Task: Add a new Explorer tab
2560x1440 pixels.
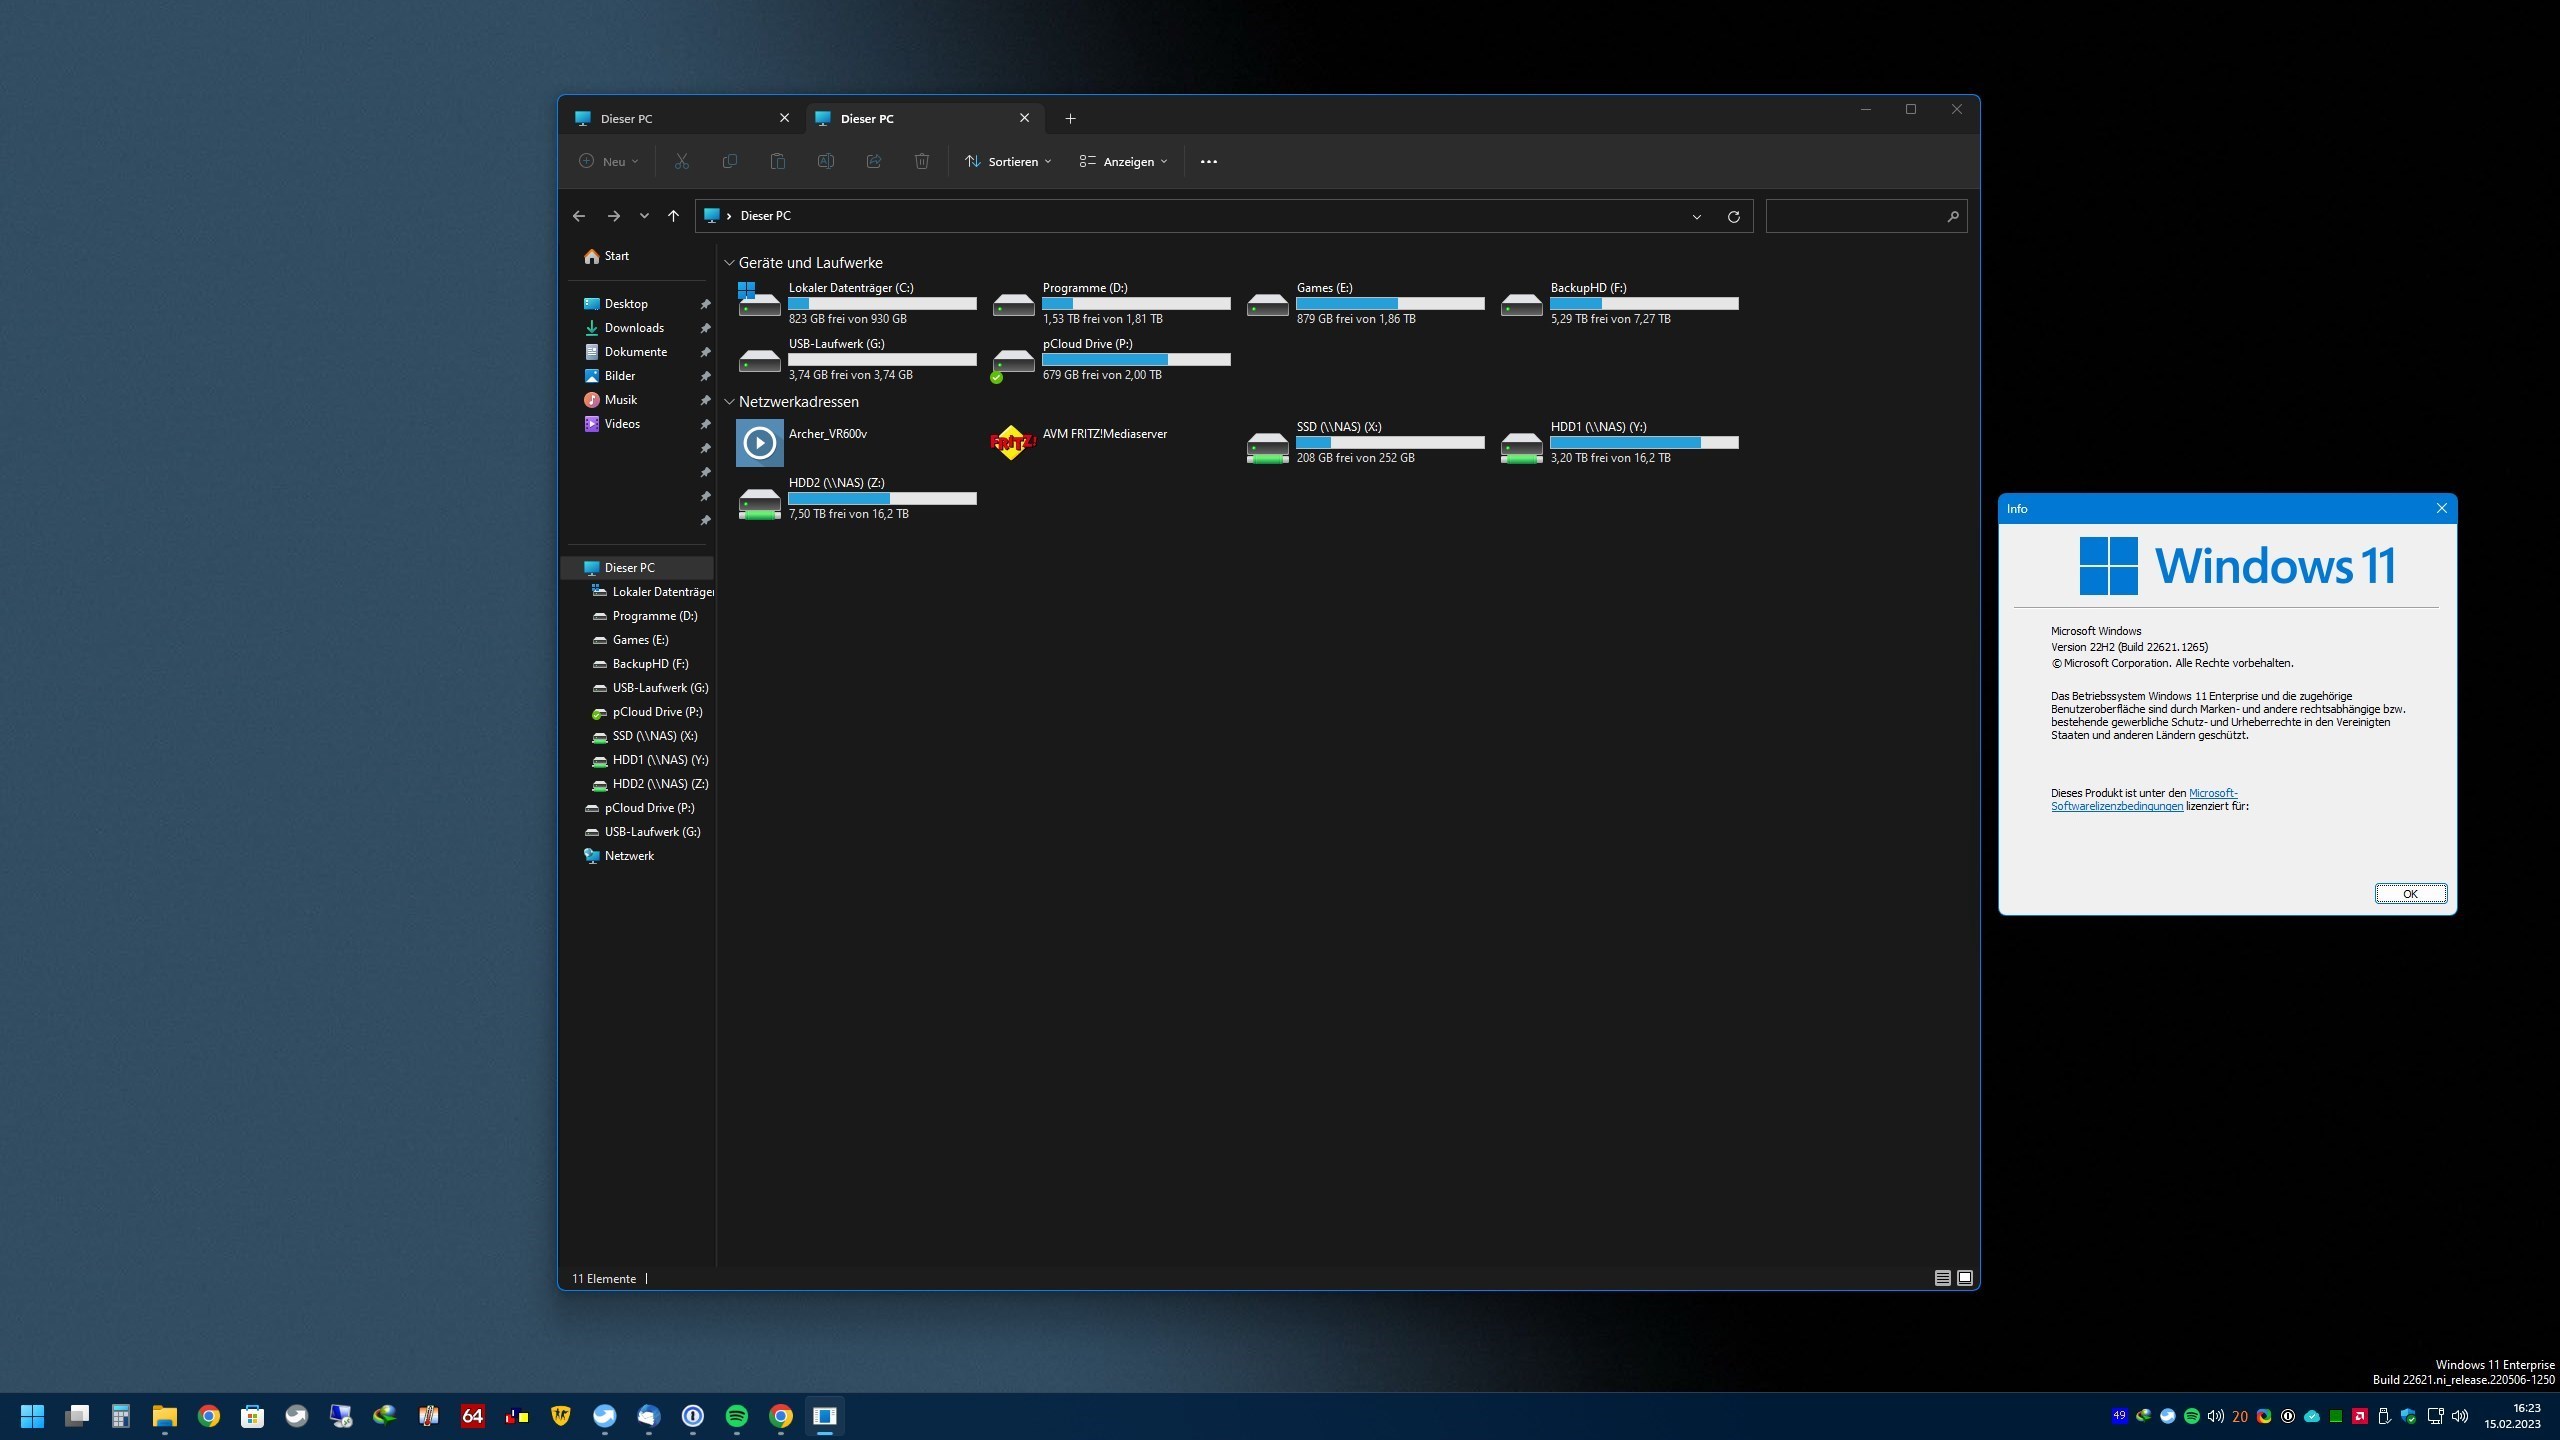Action: [x=1070, y=118]
